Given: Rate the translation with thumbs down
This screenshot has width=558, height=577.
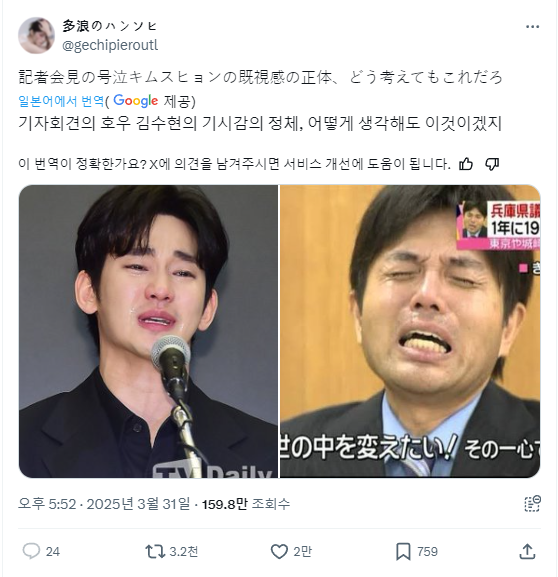Looking at the screenshot, I should [492, 164].
